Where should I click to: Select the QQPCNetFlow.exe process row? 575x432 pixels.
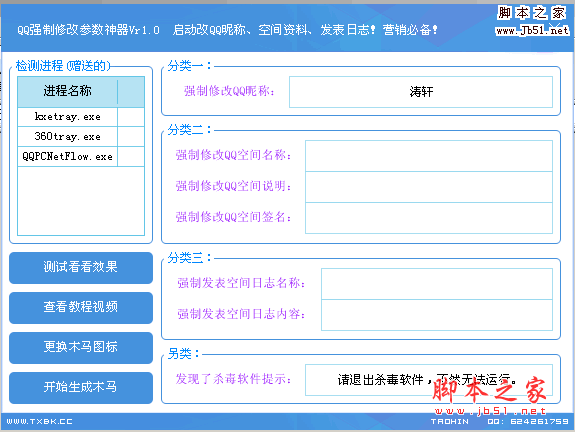coord(81,157)
